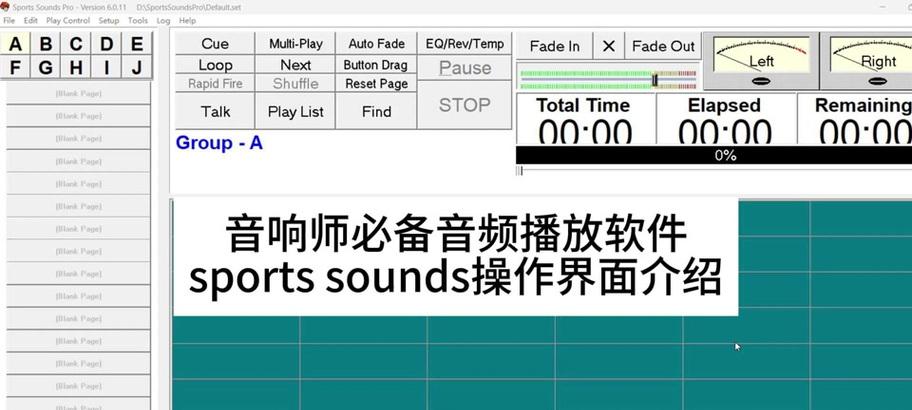Click the position seek slider handle
Viewport: 912px width, 410px height.
pos(521,170)
